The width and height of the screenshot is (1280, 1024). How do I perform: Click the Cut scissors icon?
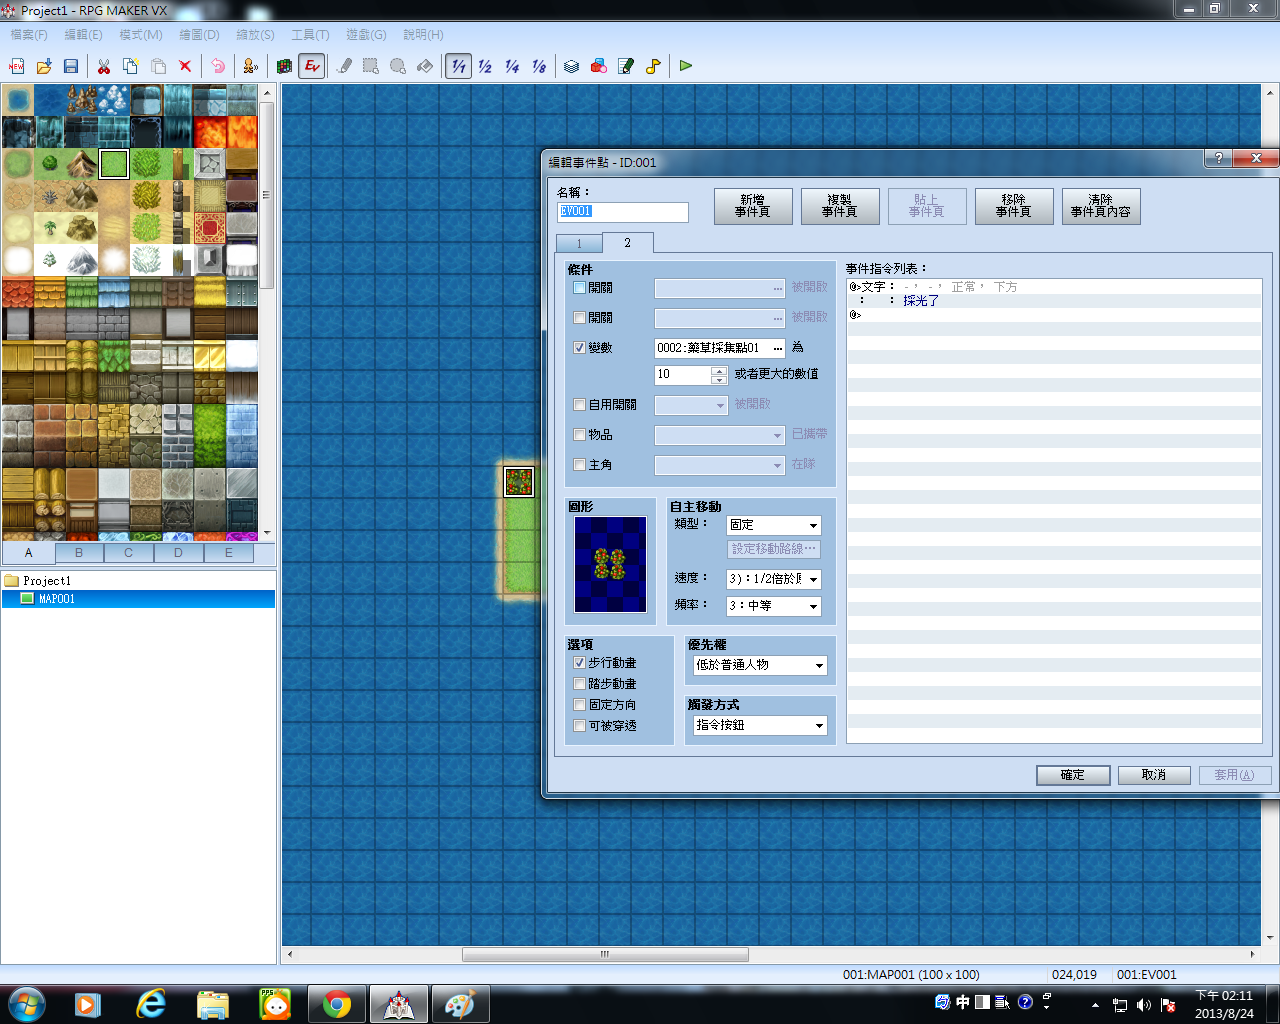pos(104,66)
